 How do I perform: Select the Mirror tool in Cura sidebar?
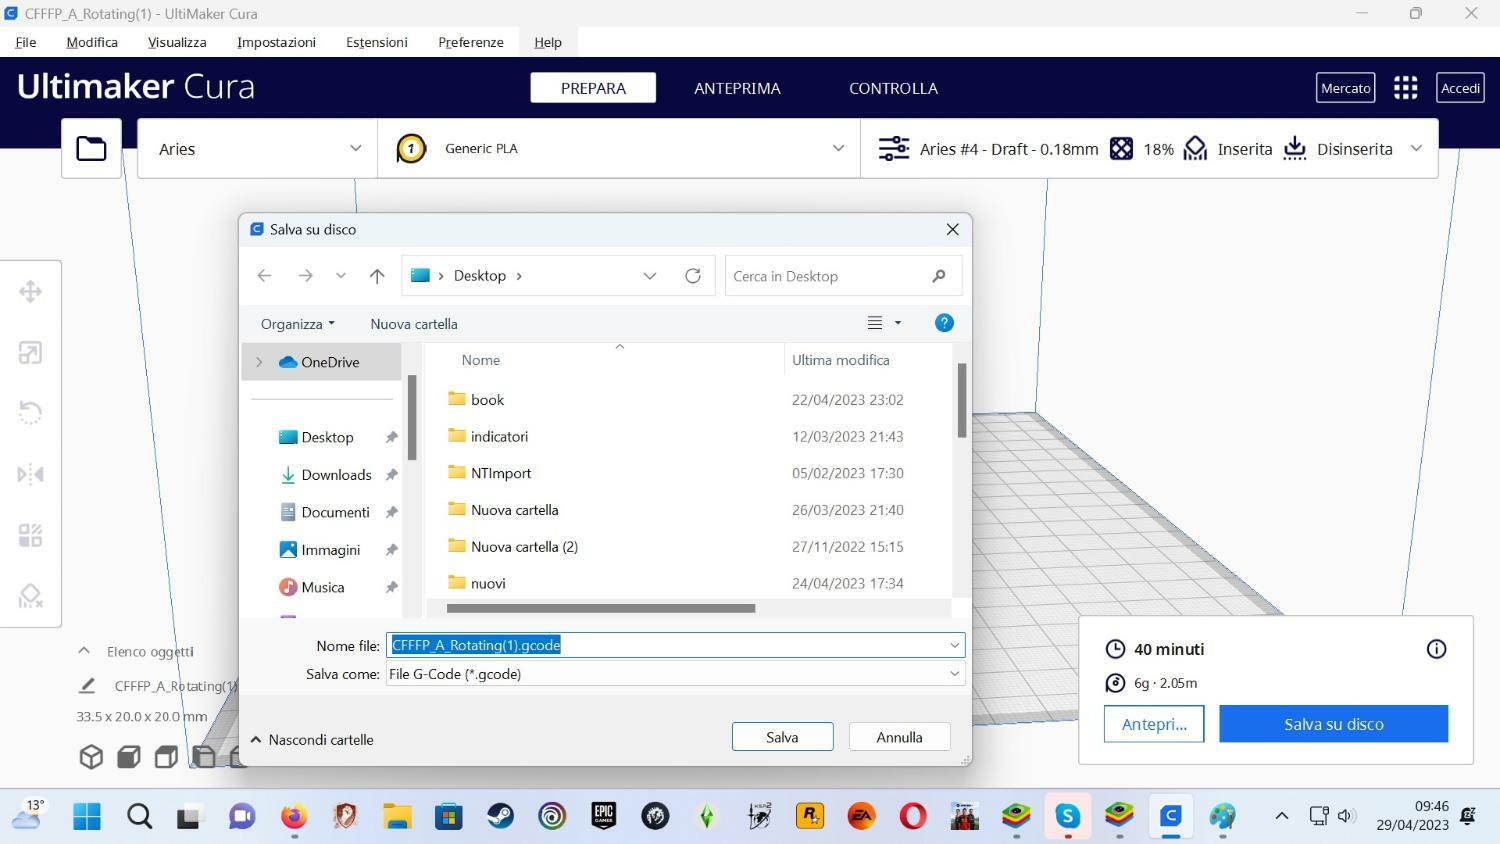[30, 474]
